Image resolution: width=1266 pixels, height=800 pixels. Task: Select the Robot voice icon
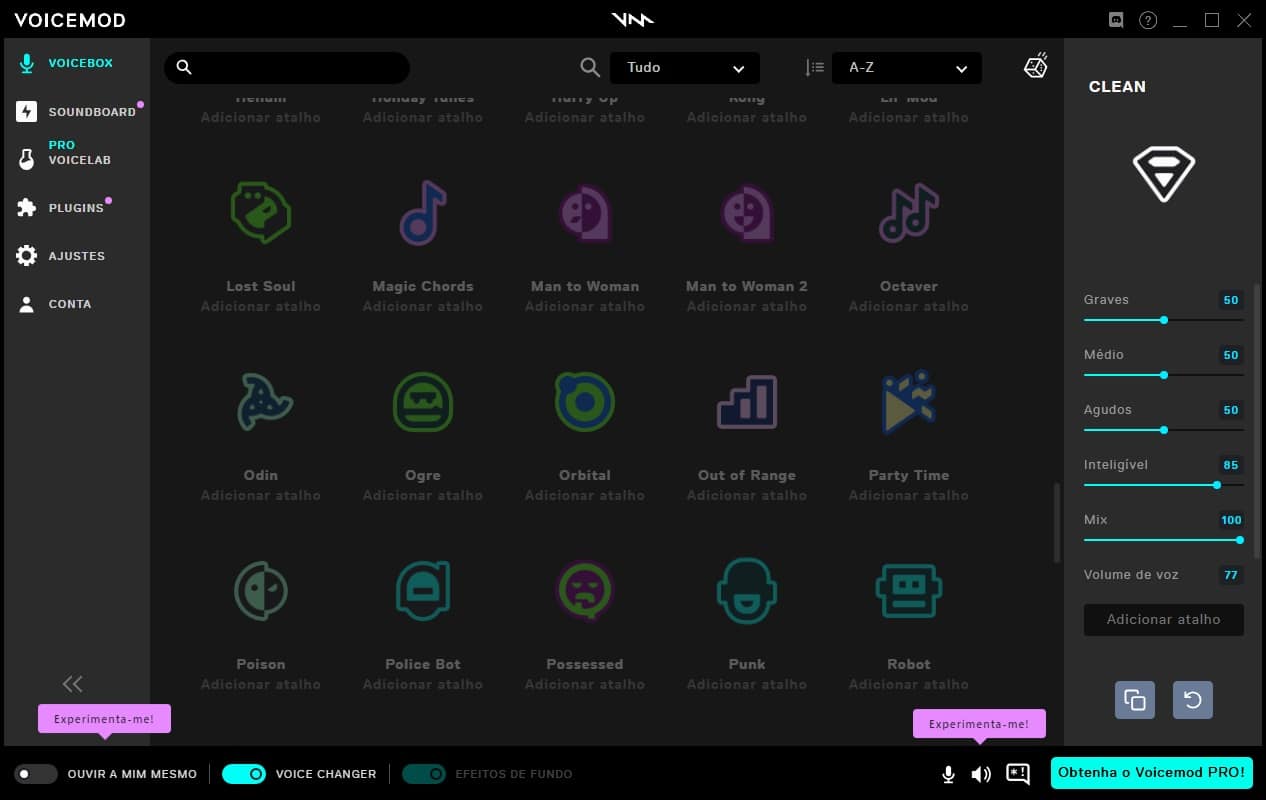pyautogui.click(x=908, y=591)
